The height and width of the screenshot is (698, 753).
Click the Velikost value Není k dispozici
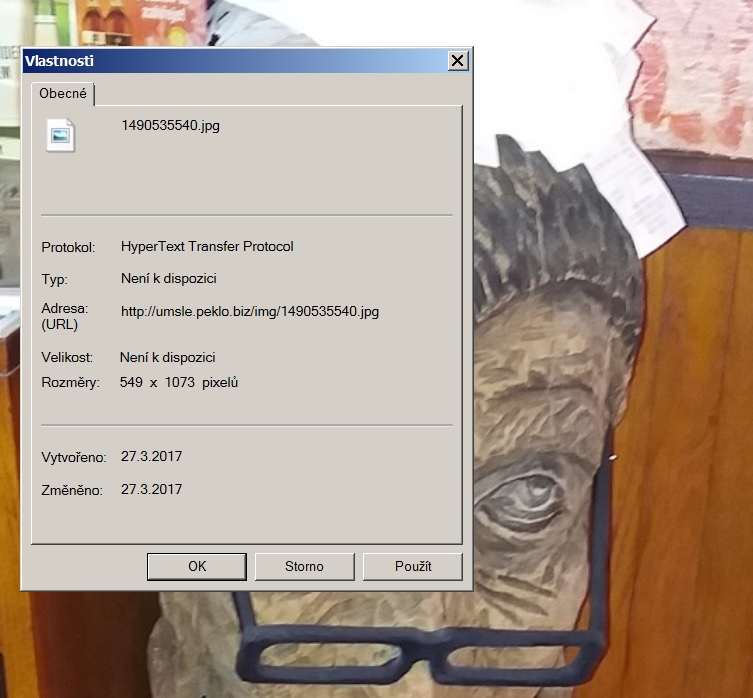(168, 357)
